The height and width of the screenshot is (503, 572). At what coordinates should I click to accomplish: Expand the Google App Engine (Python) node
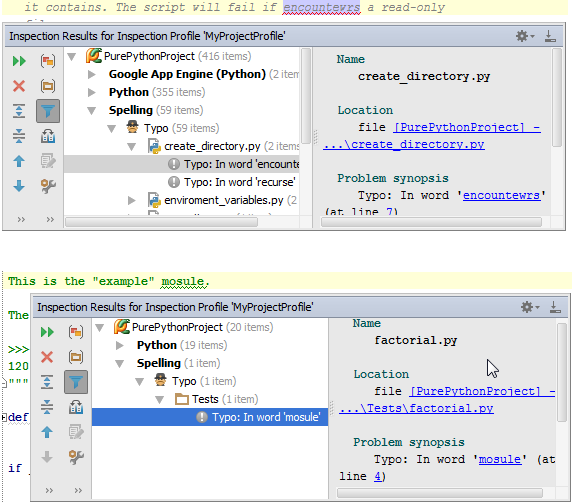coord(92,74)
